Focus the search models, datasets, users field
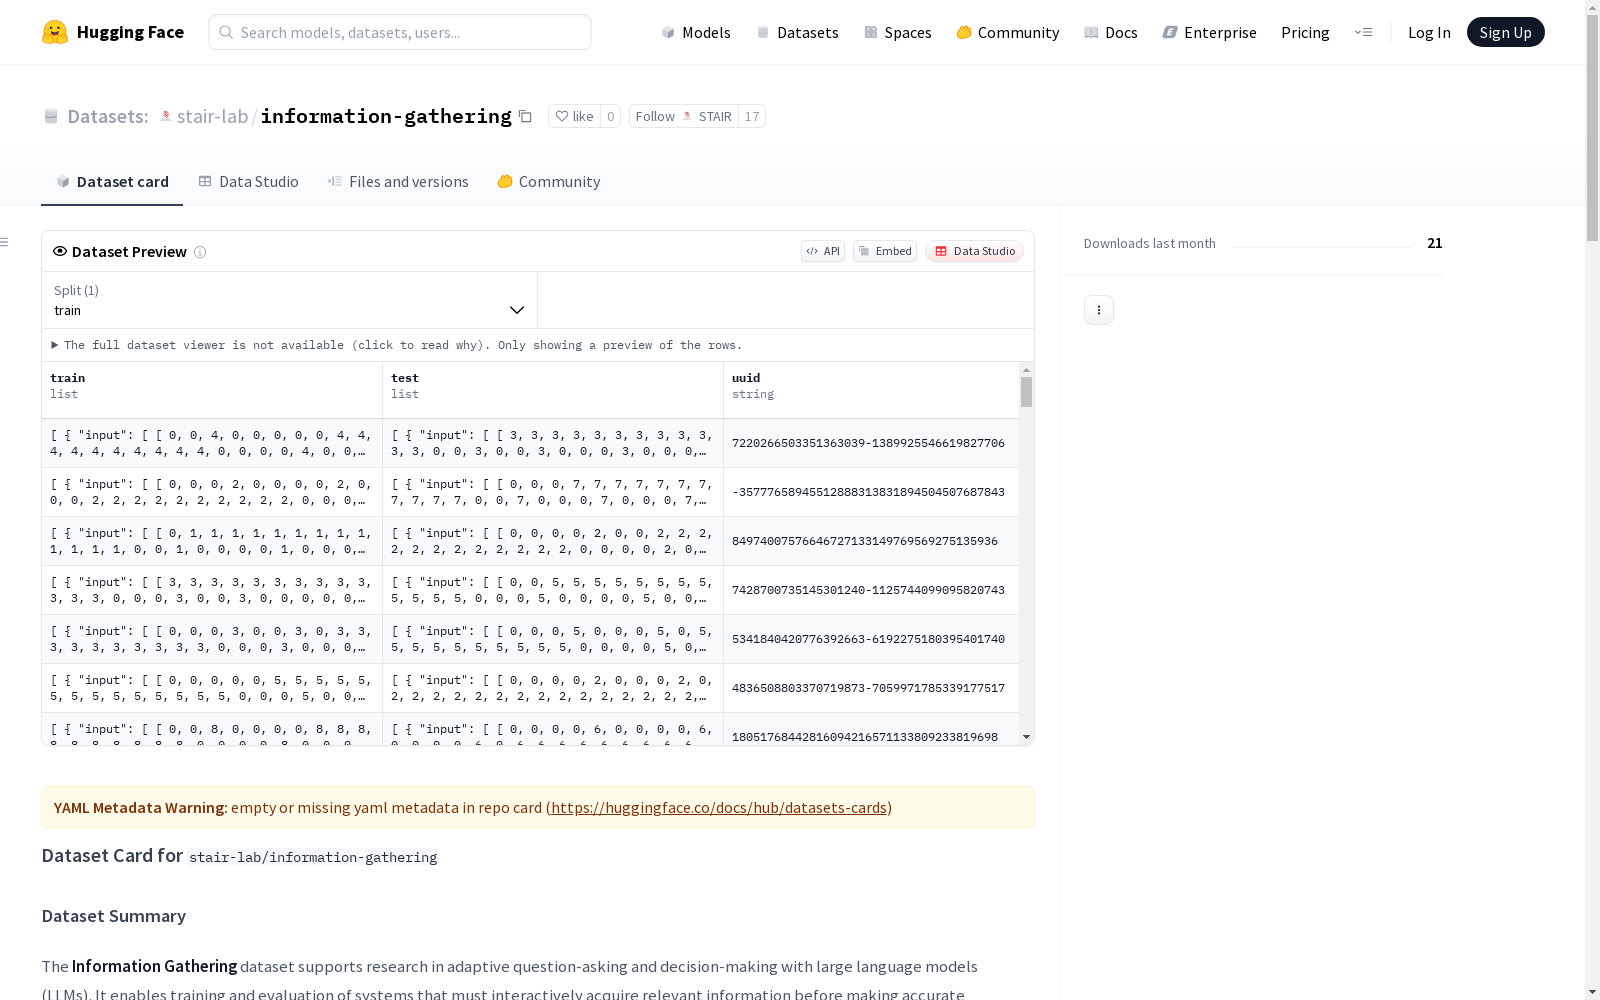 point(400,32)
